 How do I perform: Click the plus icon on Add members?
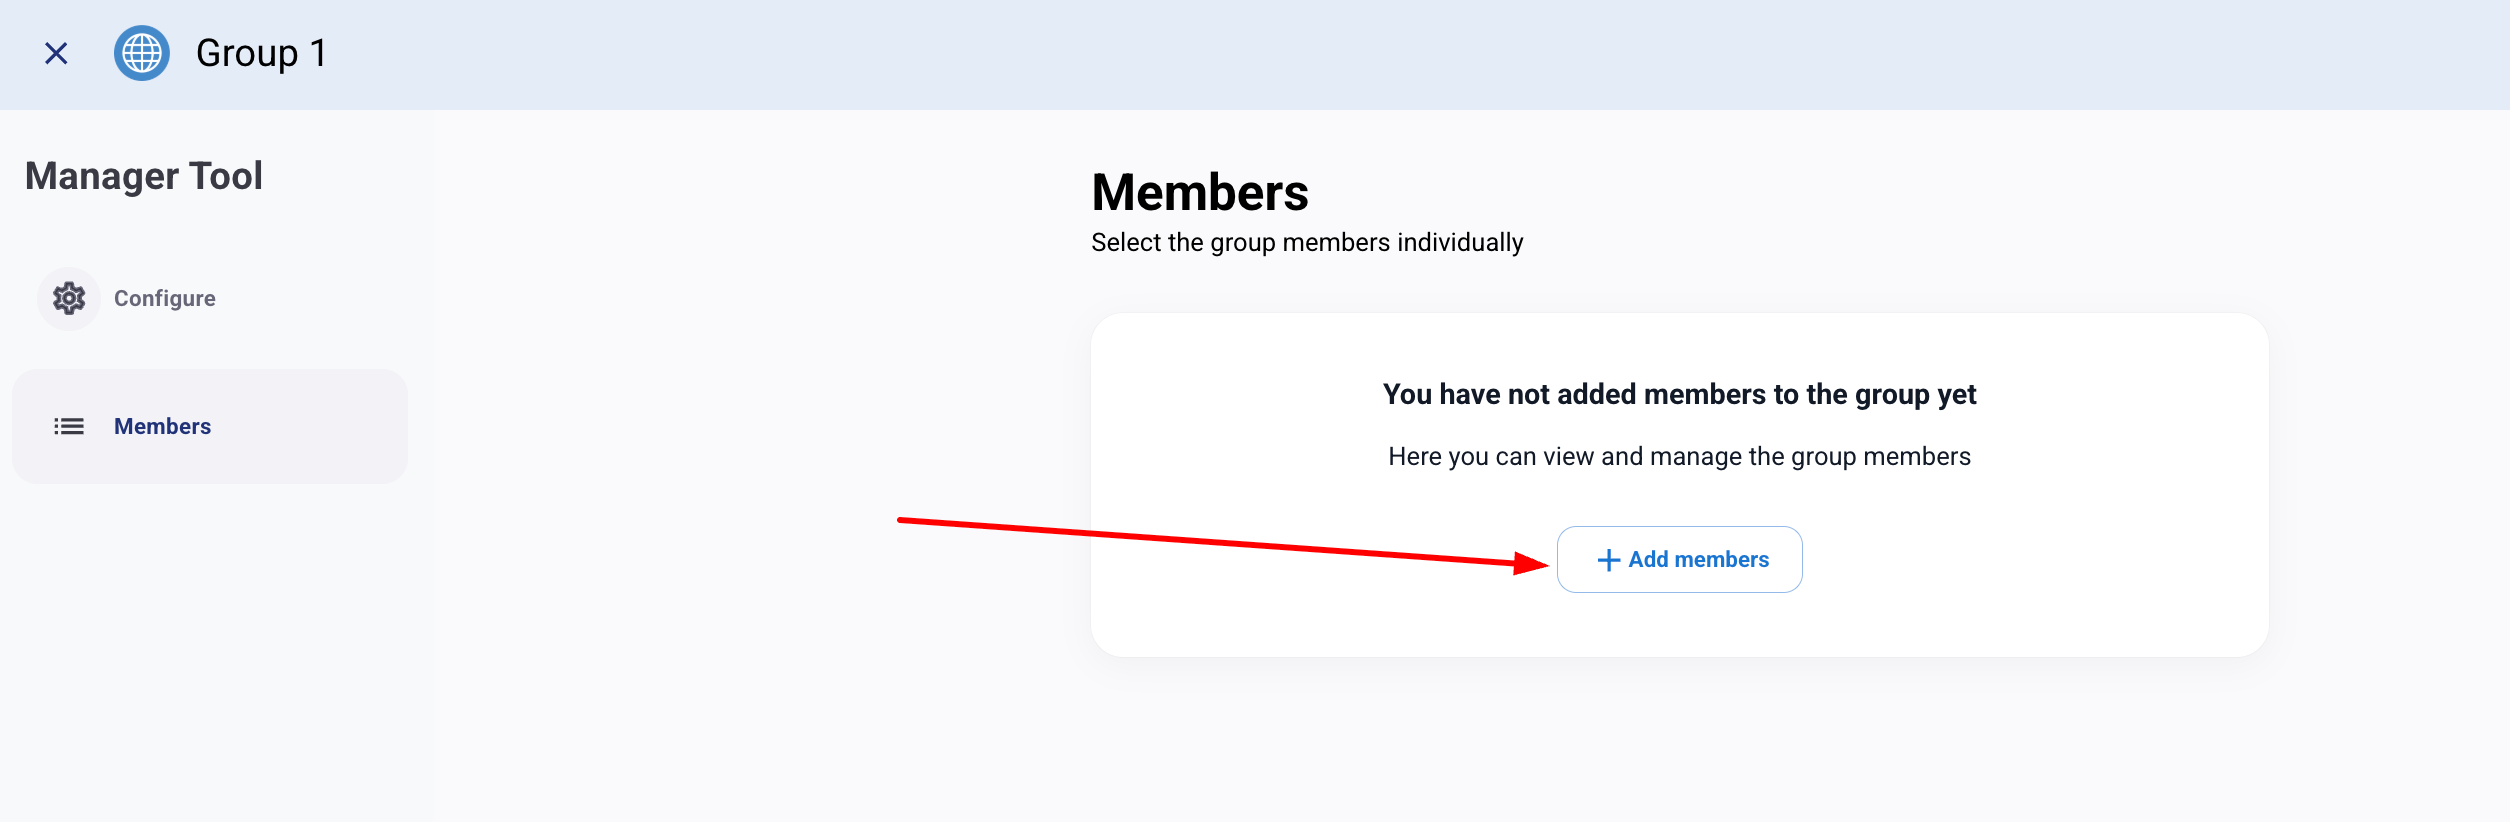pos(1608,560)
